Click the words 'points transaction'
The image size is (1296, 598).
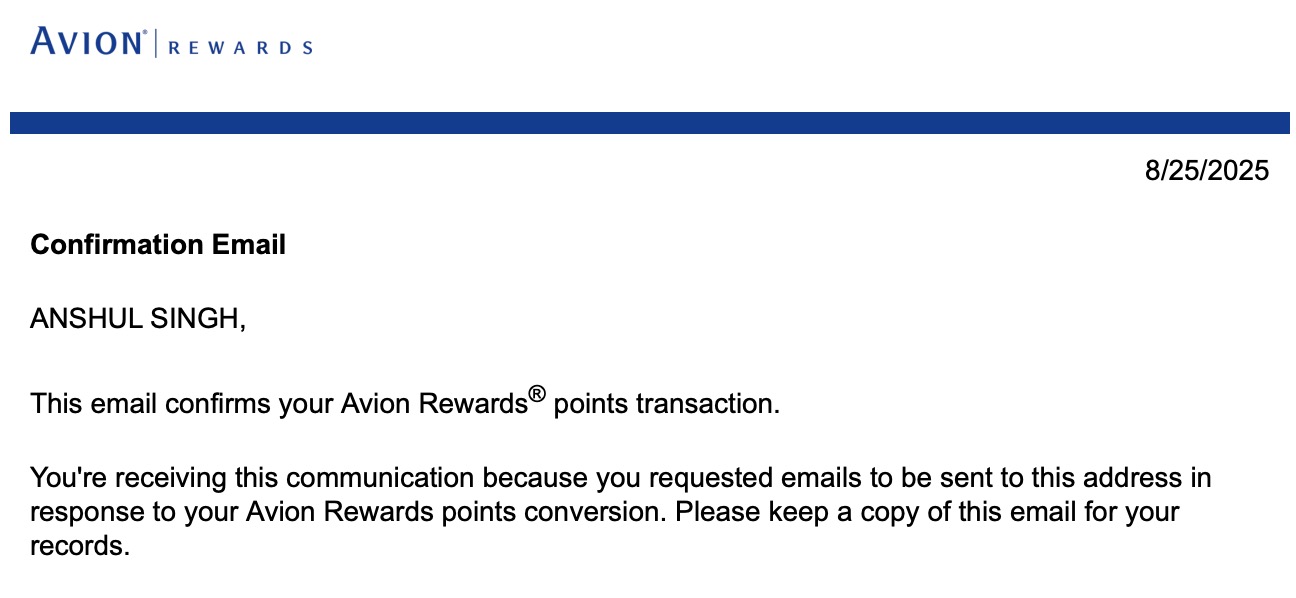[666, 405]
